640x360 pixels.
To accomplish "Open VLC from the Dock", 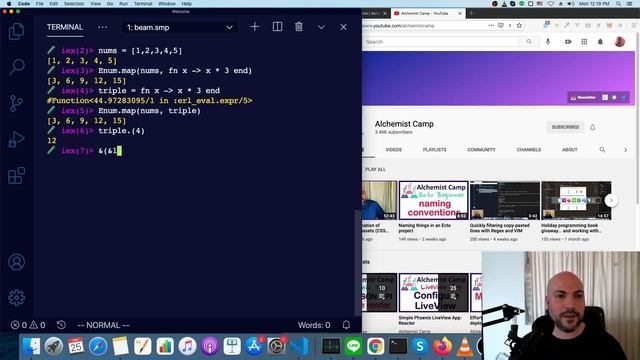I will point(464,347).
